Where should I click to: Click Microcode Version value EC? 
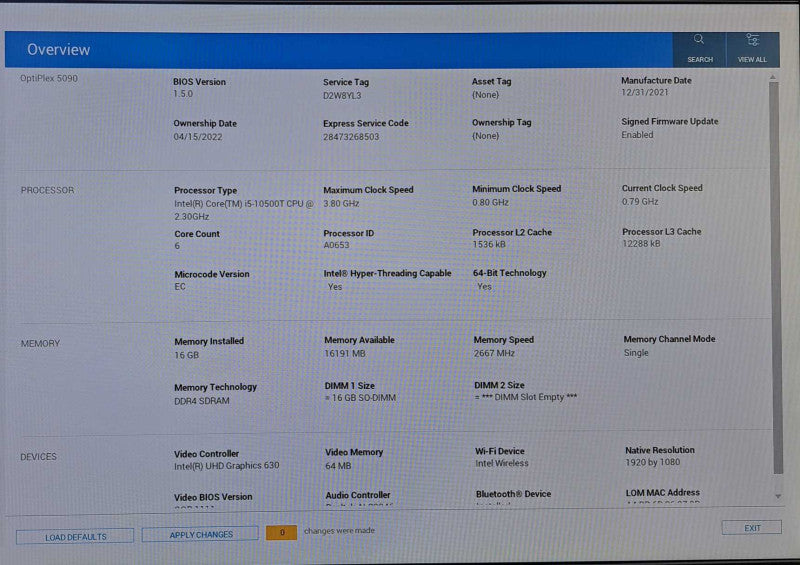click(180, 287)
